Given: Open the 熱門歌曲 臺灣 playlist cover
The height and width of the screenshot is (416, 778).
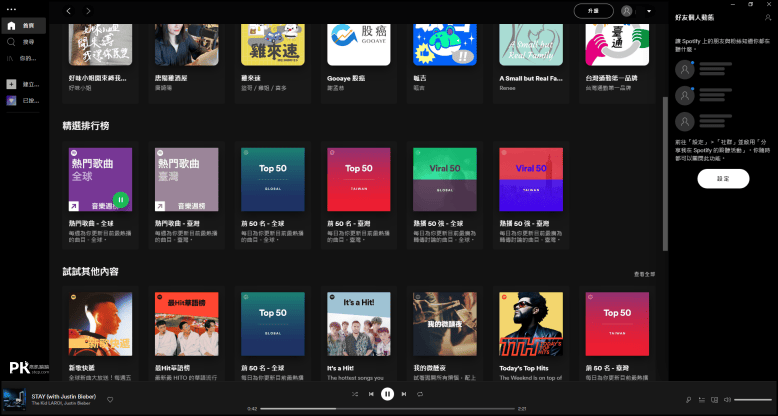Looking at the screenshot, I should pos(187,179).
